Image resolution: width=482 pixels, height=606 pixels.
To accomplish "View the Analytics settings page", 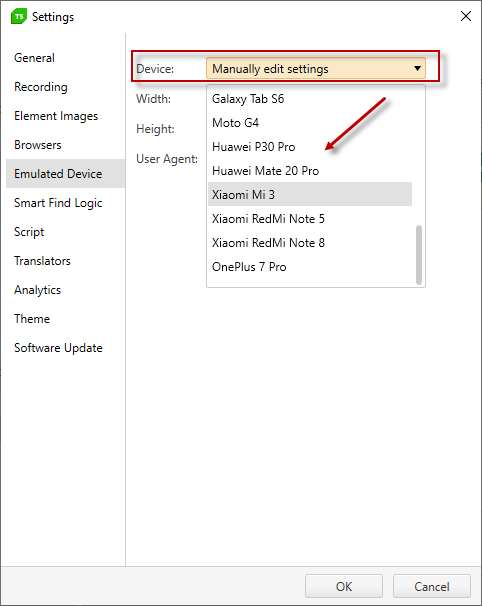I will click(65, 289).
